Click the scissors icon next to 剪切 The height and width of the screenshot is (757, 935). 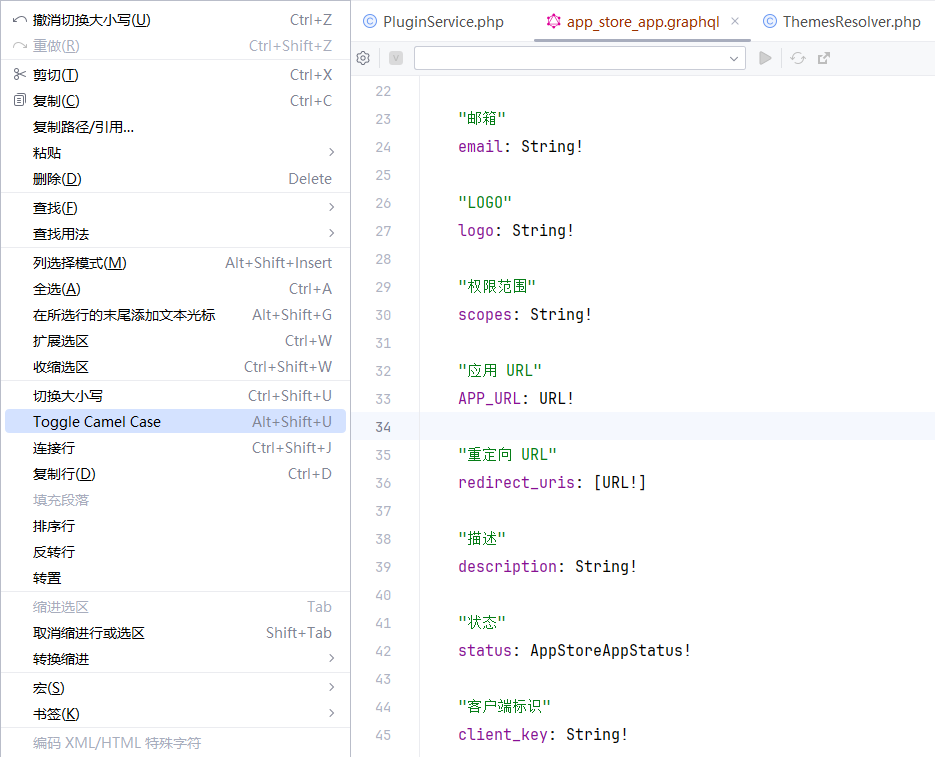(19, 74)
